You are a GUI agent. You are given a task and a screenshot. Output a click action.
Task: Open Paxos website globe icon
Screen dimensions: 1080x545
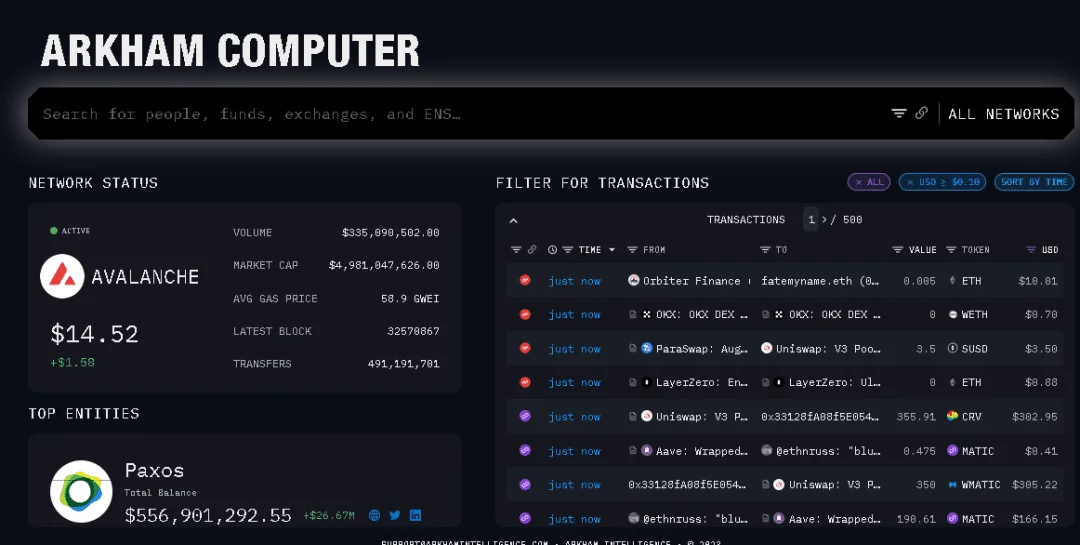[x=375, y=515]
